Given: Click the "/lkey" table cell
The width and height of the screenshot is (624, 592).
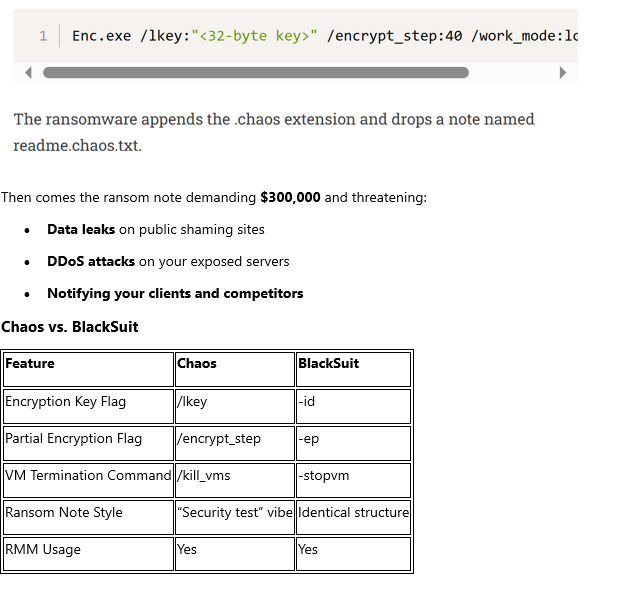Looking at the screenshot, I should tap(235, 406).
